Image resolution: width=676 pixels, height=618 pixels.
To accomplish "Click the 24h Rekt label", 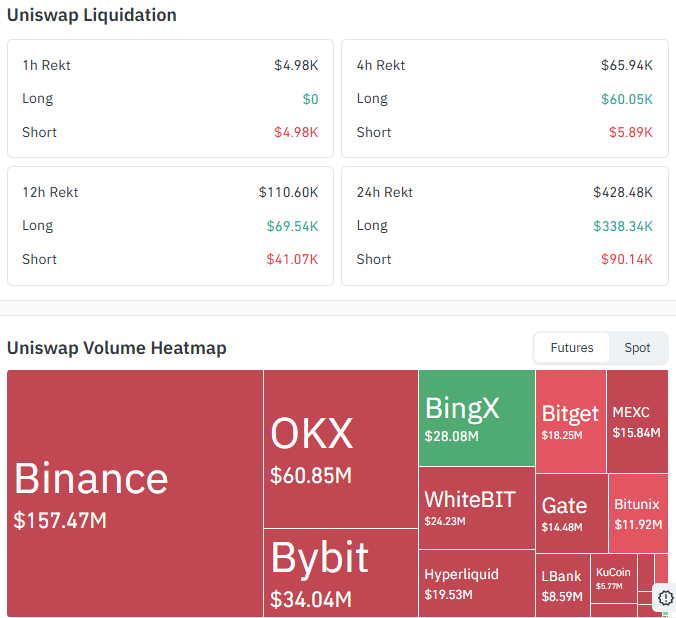I will (385, 192).
